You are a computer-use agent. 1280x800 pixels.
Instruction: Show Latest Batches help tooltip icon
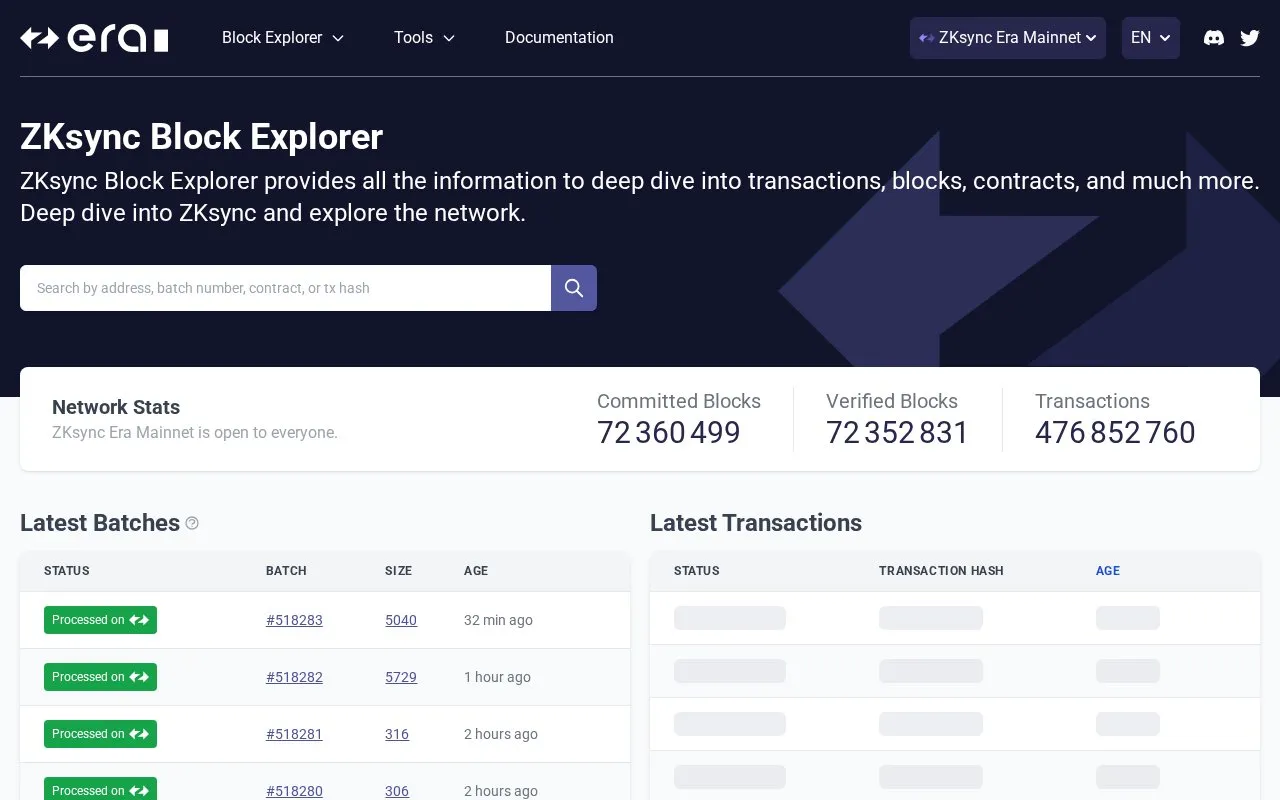[192, 523]
